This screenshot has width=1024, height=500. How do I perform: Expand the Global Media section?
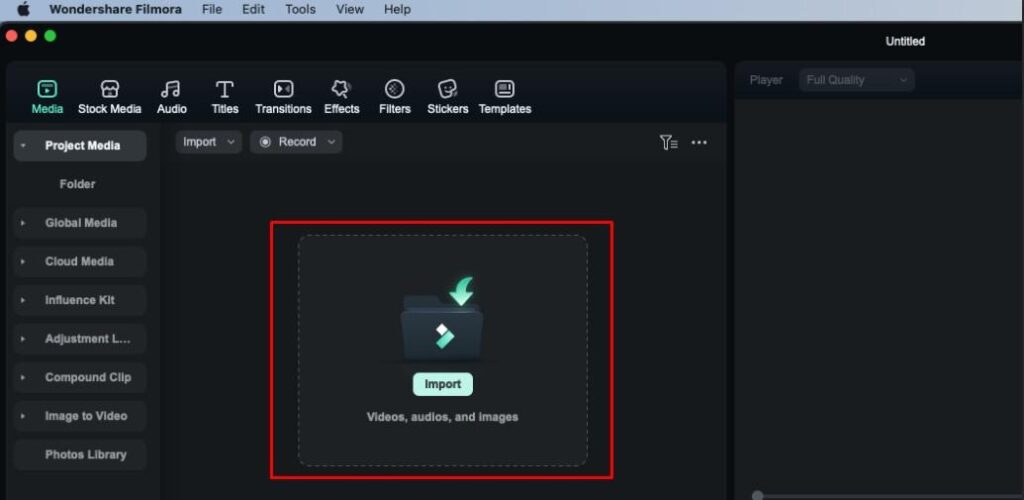(80, 223)
